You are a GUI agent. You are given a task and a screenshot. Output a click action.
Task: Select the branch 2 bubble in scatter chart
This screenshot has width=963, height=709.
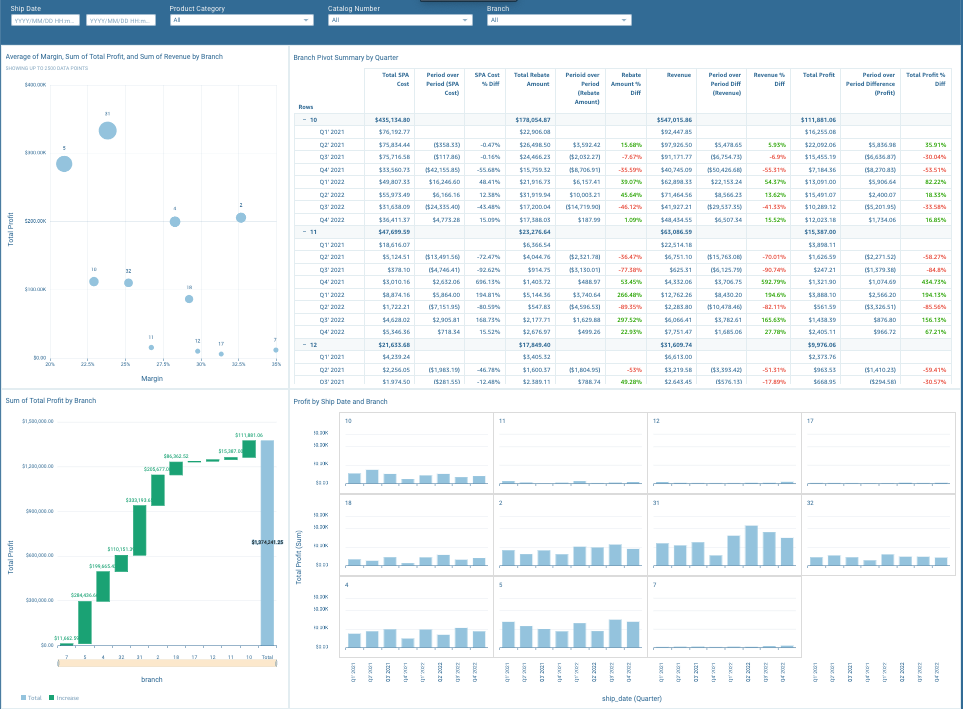[241, 217]
